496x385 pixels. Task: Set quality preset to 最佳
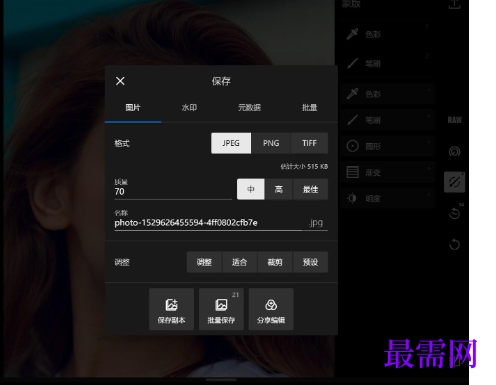coord(310,189)
